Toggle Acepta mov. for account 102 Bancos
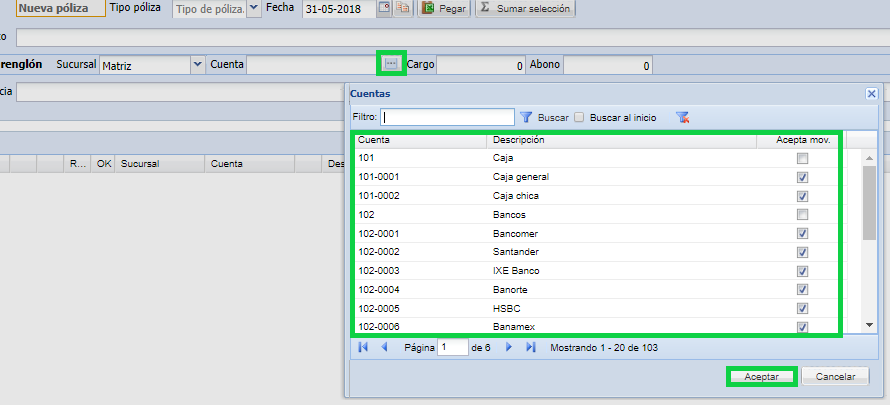890x405 pixels. (x=802, y=215)
